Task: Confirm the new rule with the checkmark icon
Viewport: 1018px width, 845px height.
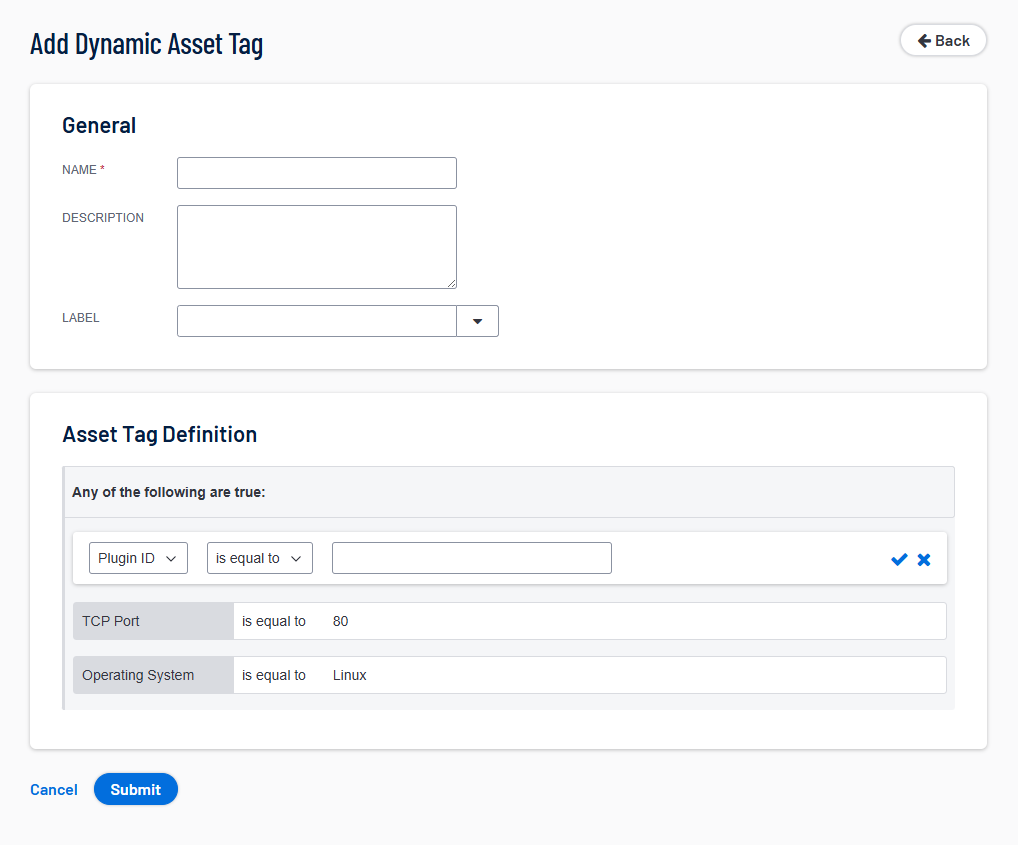Action: pyautogui.click(x=898, y=559)
